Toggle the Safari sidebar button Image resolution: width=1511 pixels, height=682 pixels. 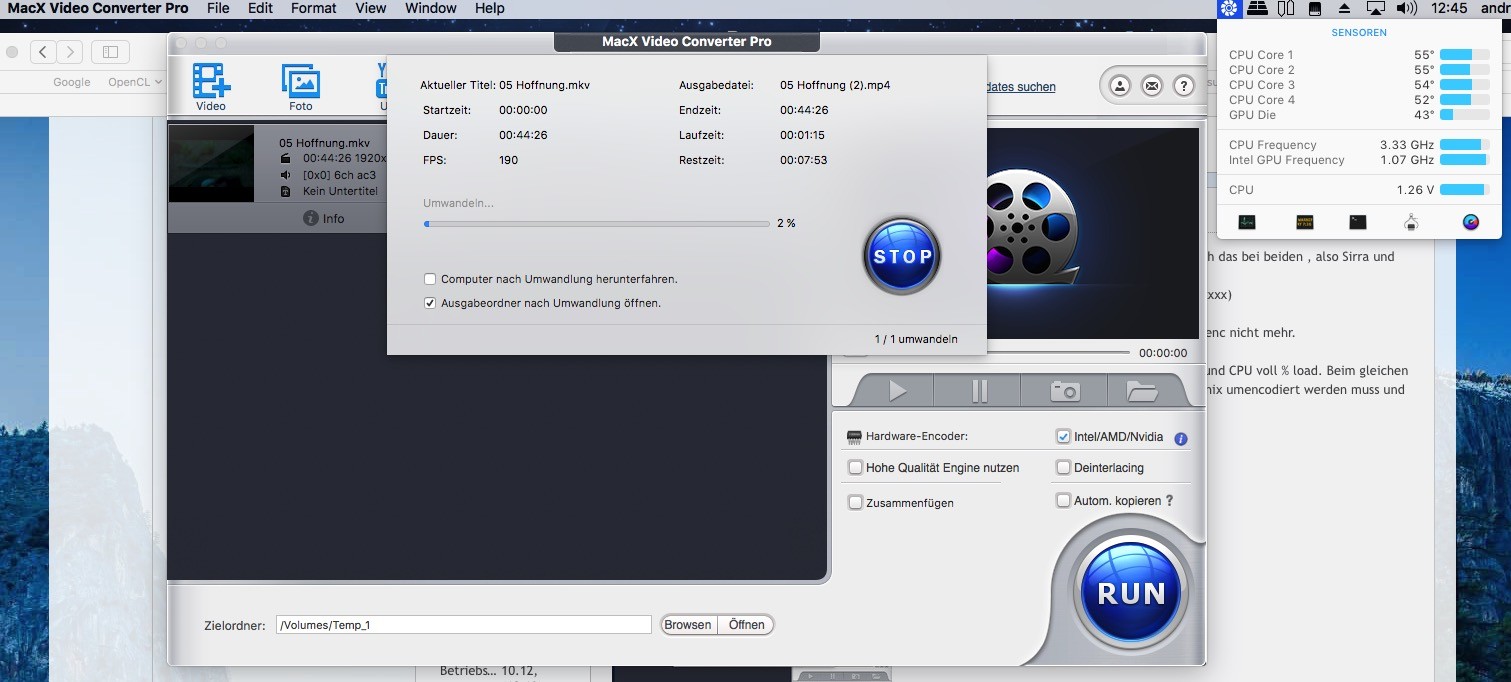(111, 51)
